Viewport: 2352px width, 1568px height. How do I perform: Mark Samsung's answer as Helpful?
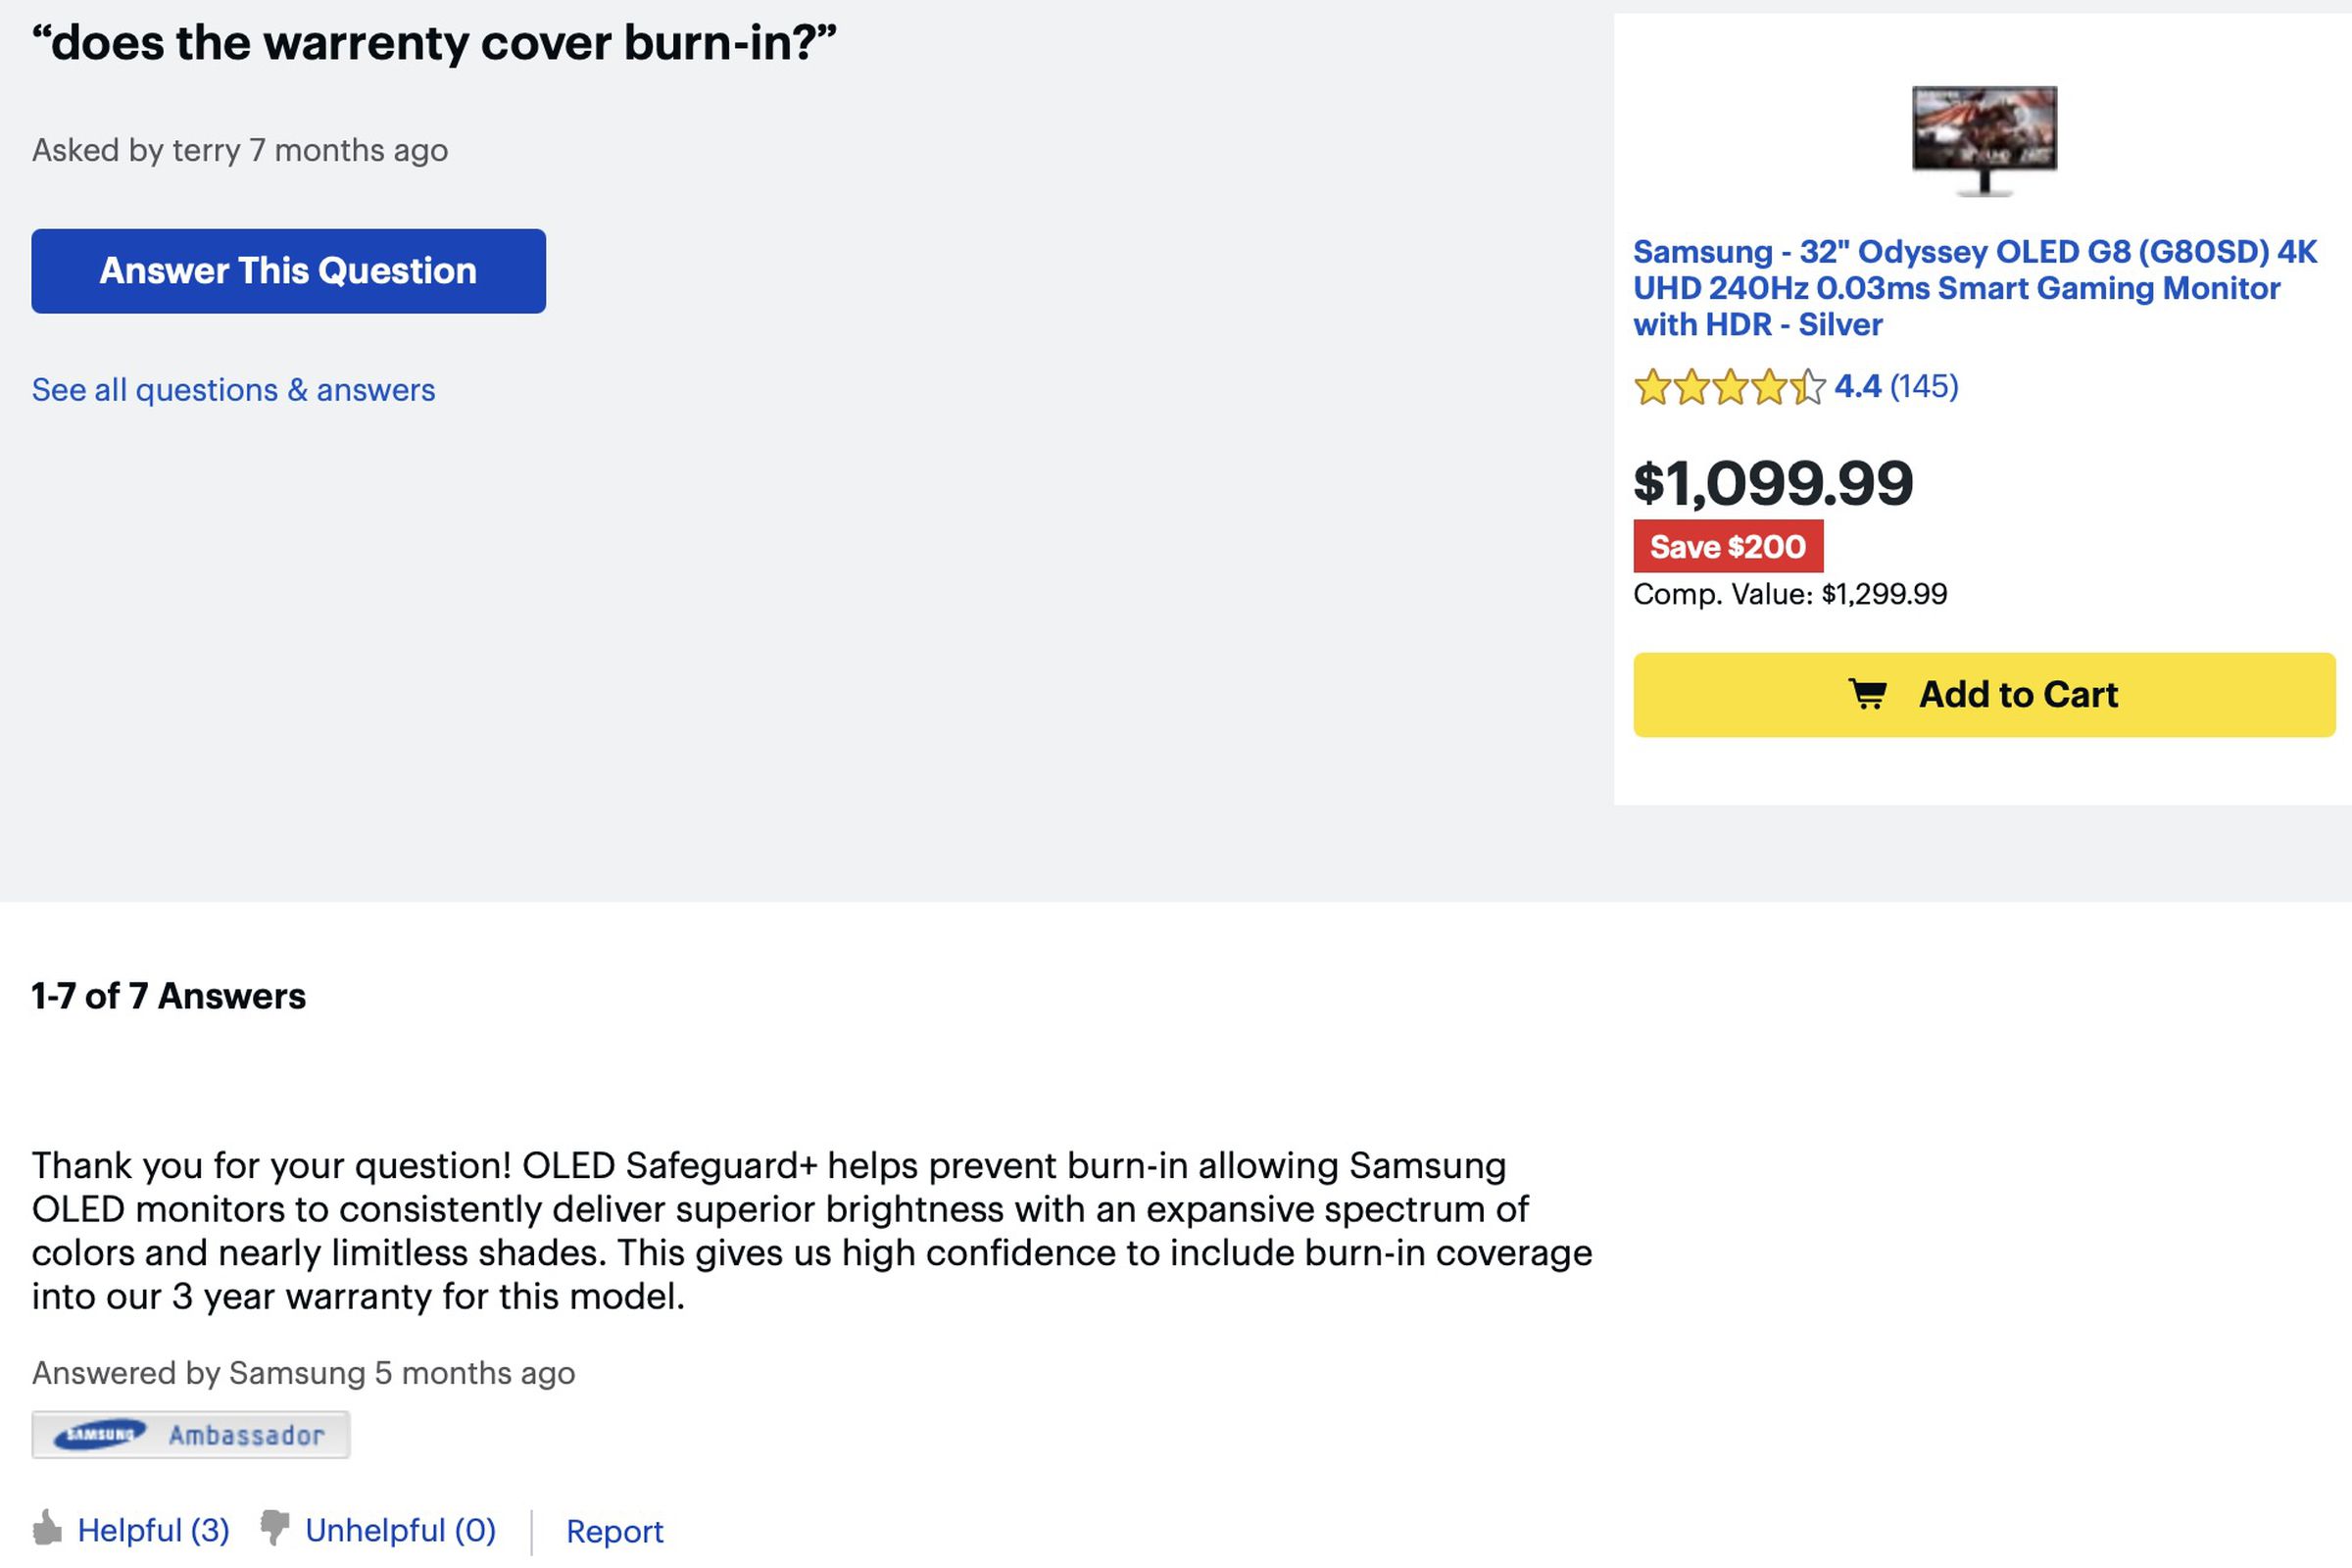point(155,1529)
